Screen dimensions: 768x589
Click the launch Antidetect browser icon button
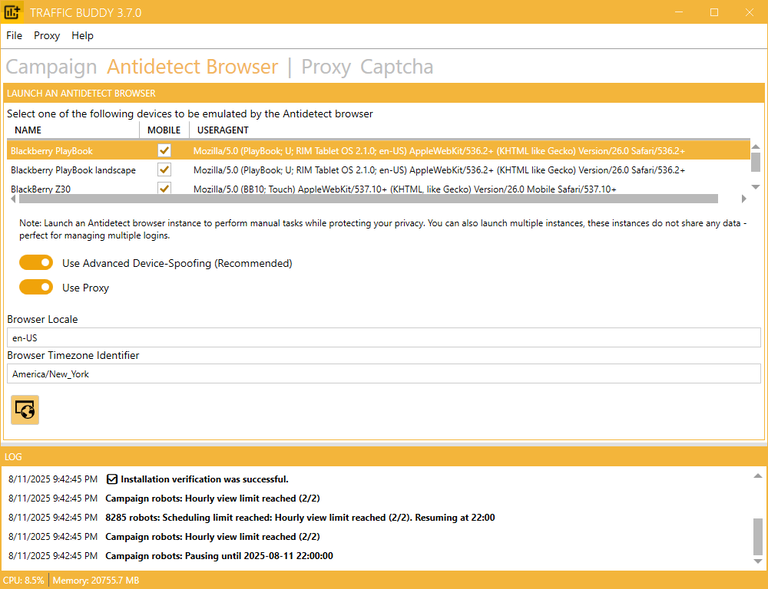[x=25, y=409]
